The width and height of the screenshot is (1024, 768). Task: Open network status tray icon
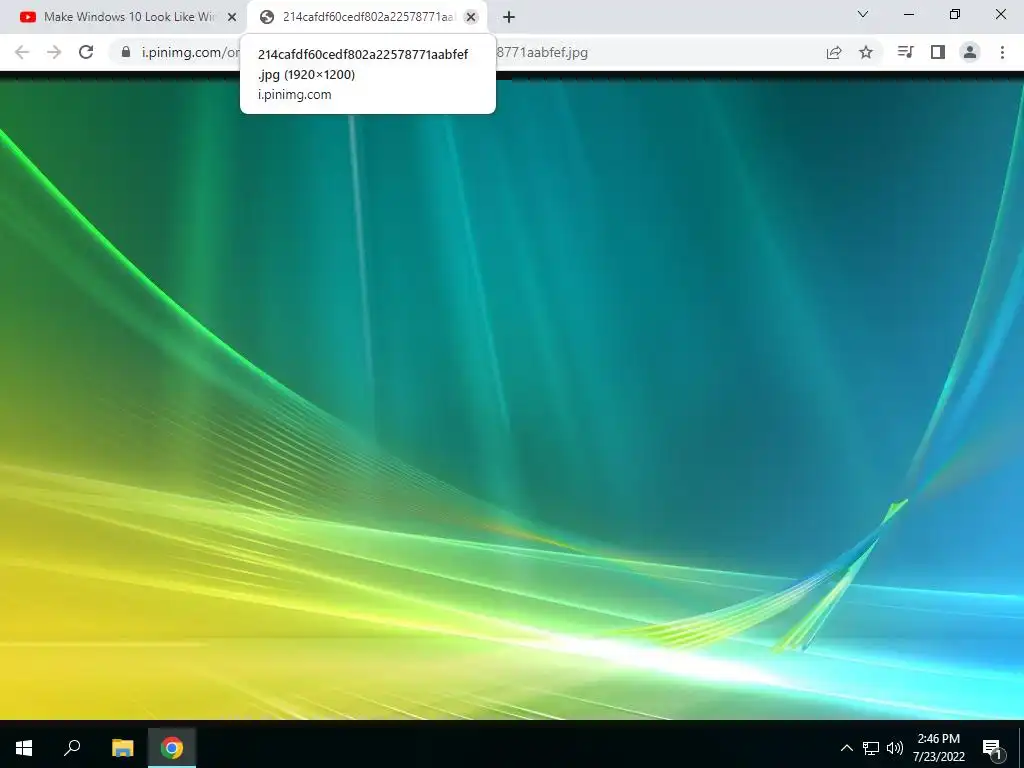[x=871, y=748]
